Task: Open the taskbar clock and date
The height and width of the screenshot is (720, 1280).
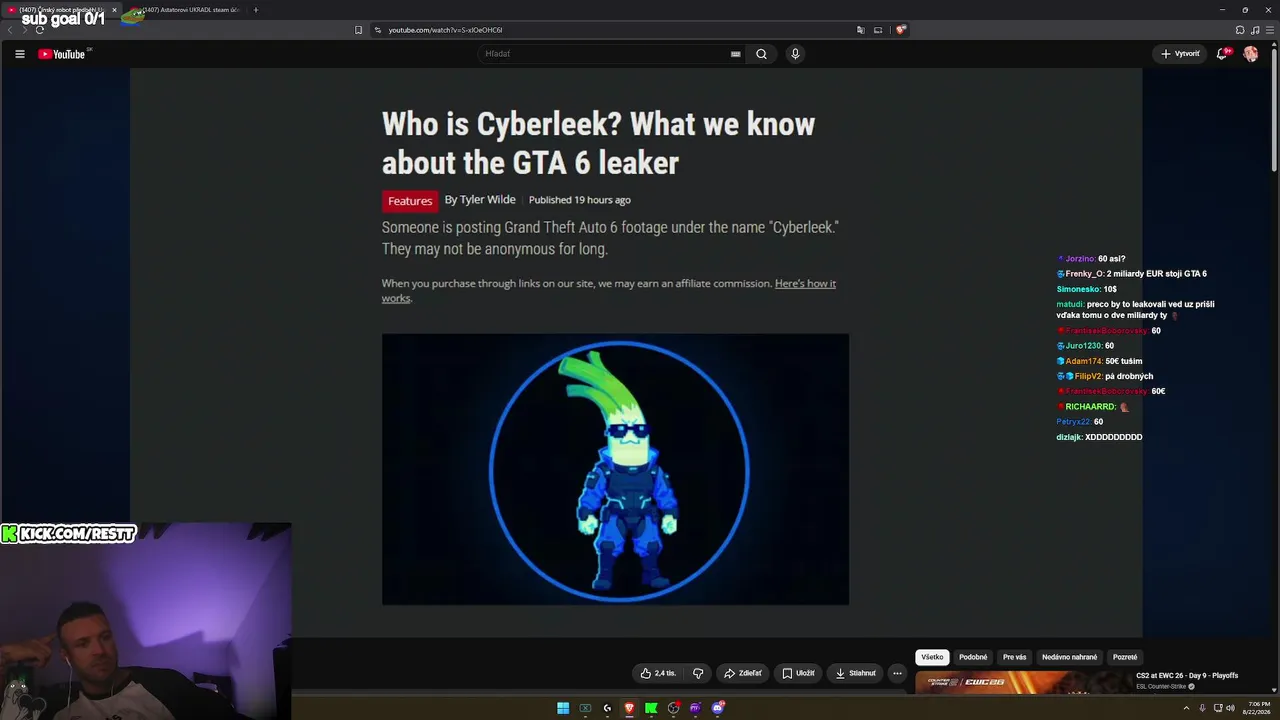Action: (x=1256, y=708)
